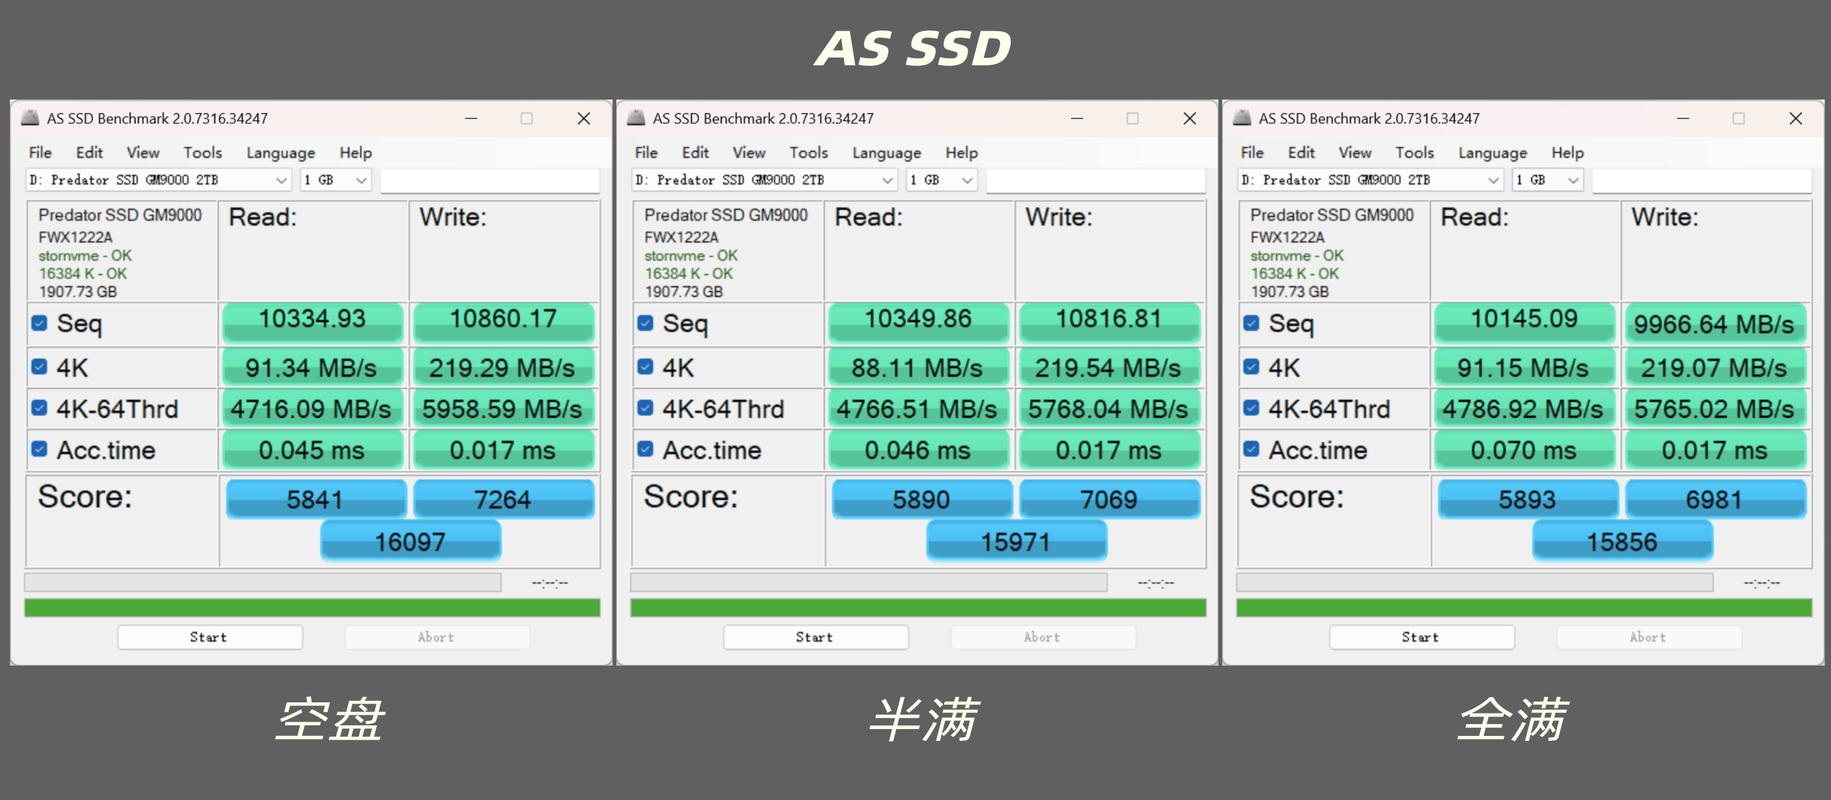Open the File menu in the 全满 window

click(1252, 153)
